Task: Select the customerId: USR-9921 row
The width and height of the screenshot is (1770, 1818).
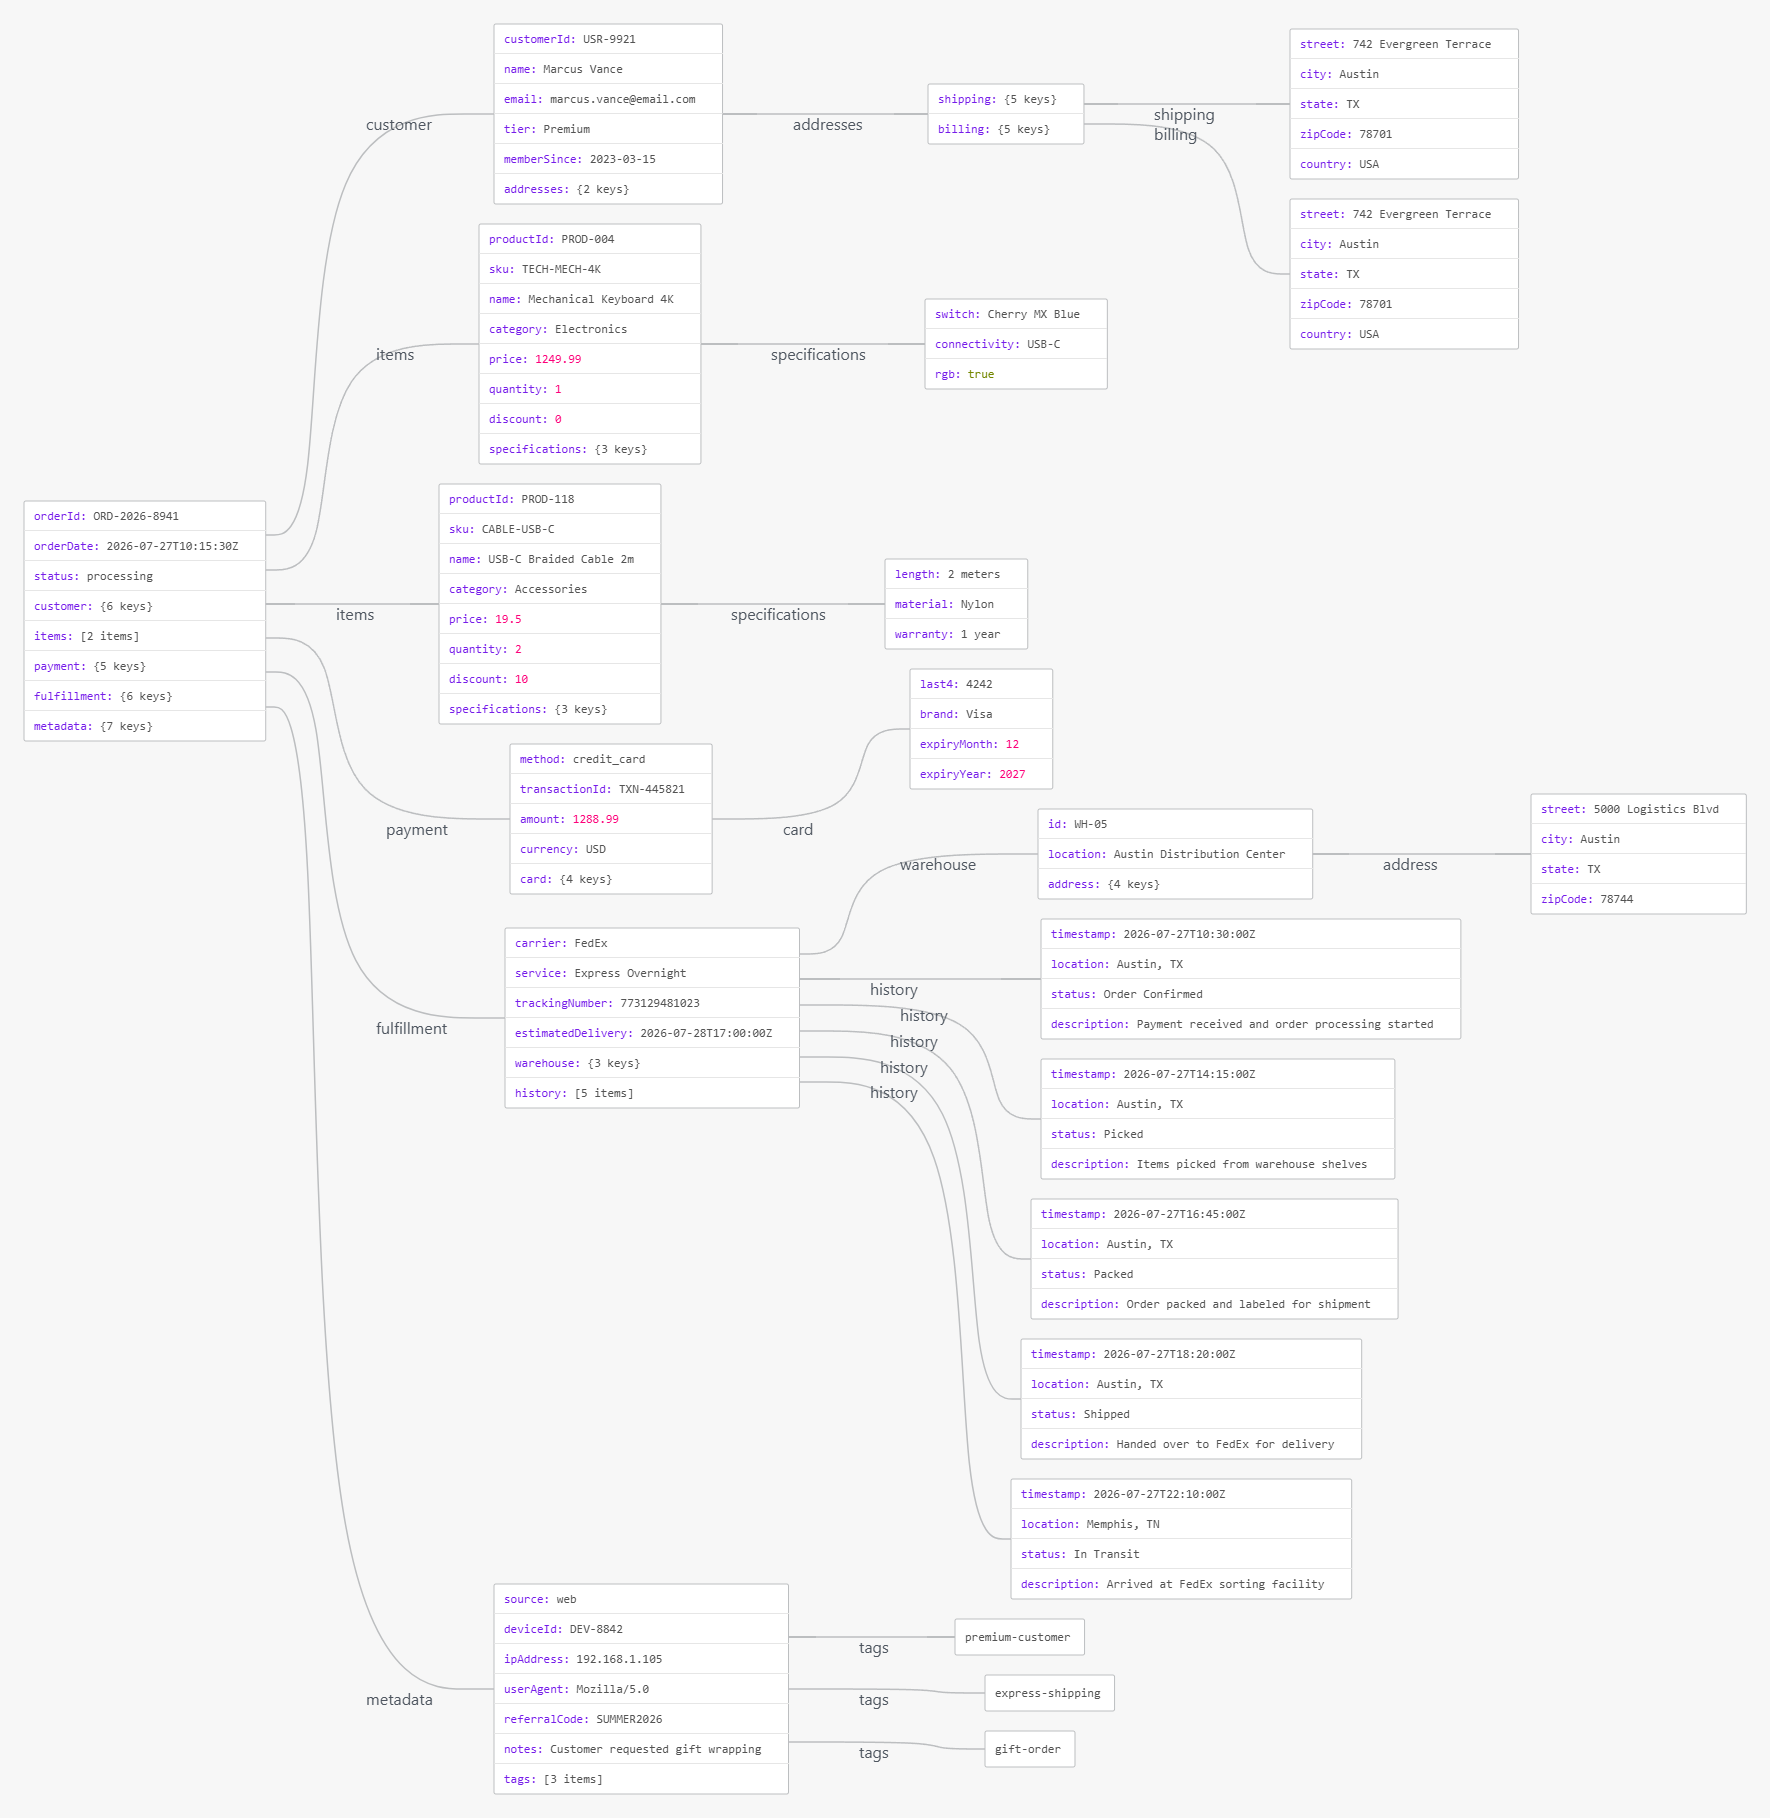Action: [x=608, y=39]
